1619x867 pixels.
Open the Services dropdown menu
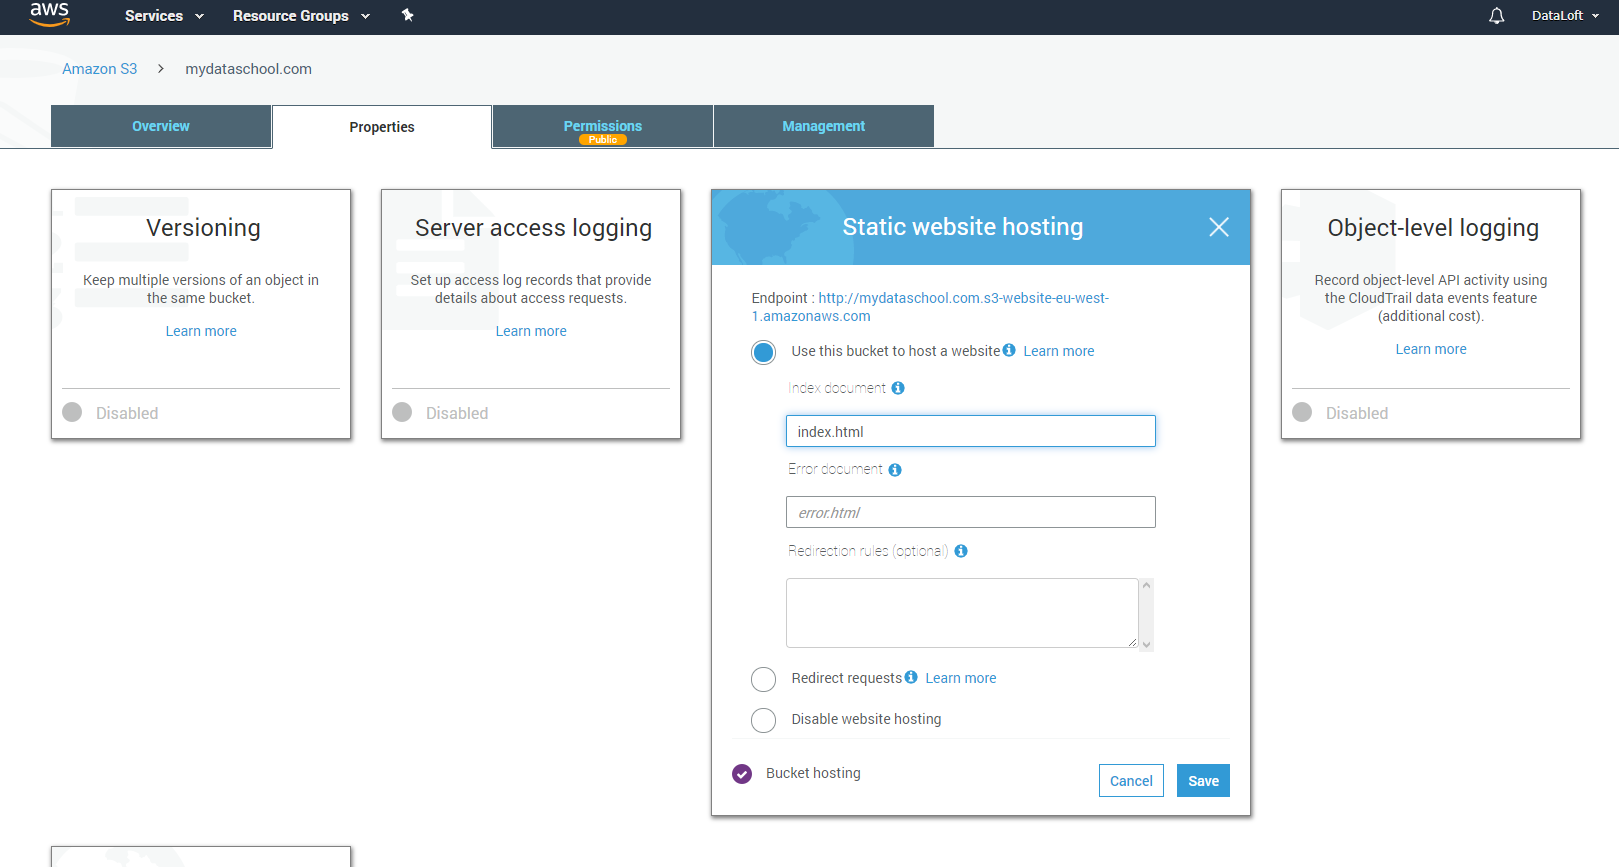click(164, 16)
